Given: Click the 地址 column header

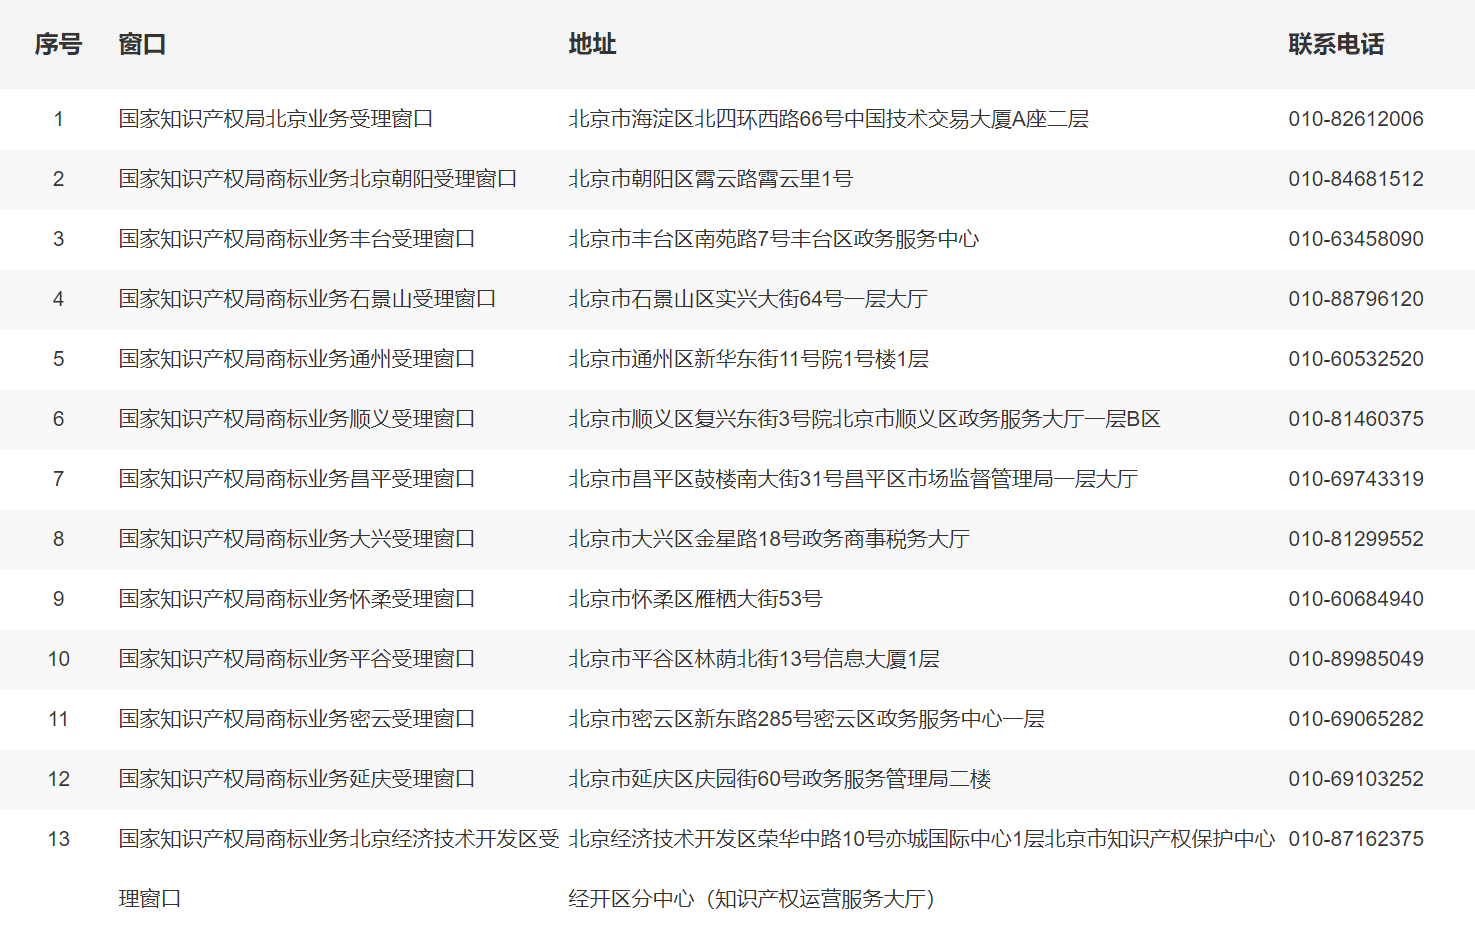Looking at the screenshot, I should click(x=592, y=44).
